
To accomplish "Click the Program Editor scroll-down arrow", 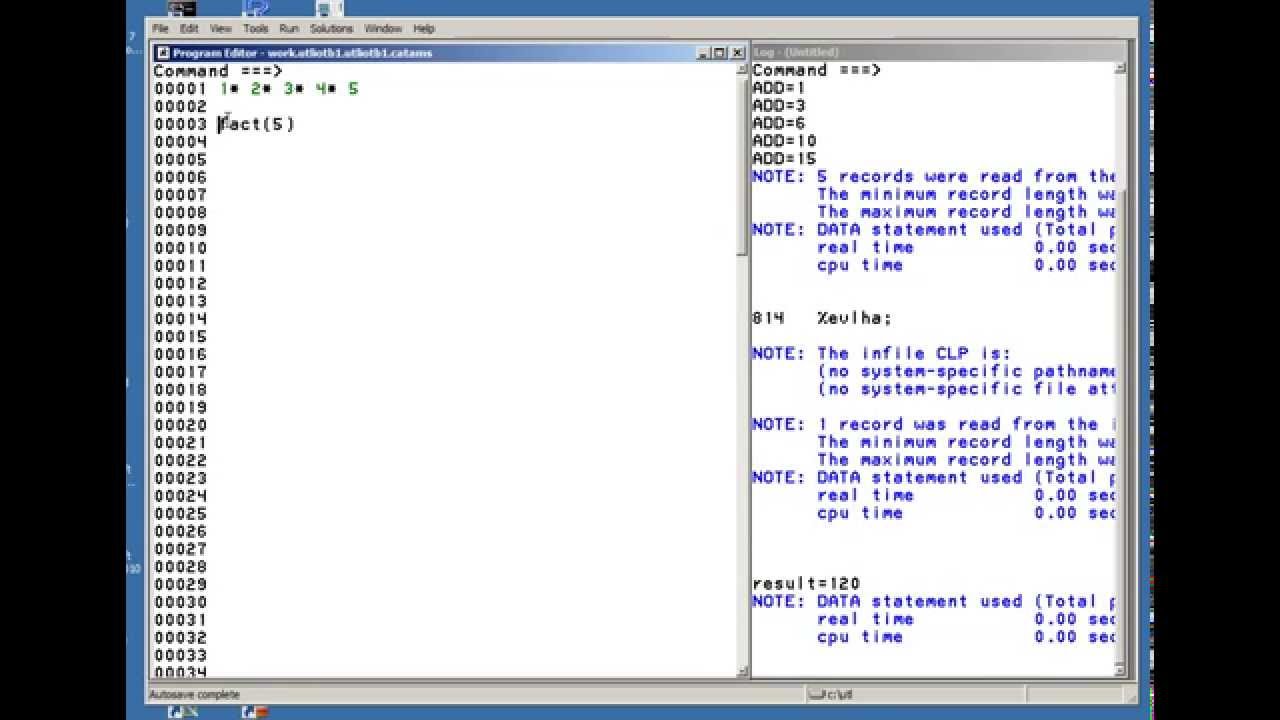I will [742, 671].
